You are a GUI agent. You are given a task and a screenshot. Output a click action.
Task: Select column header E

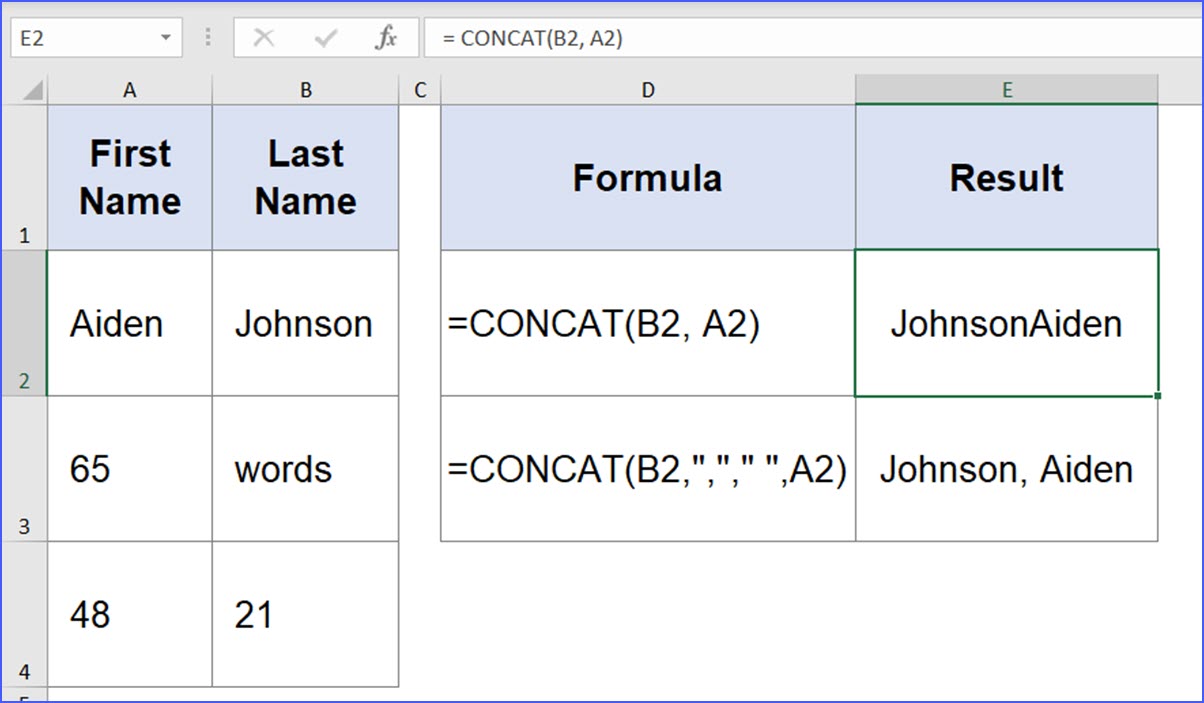coord(1006,89)
